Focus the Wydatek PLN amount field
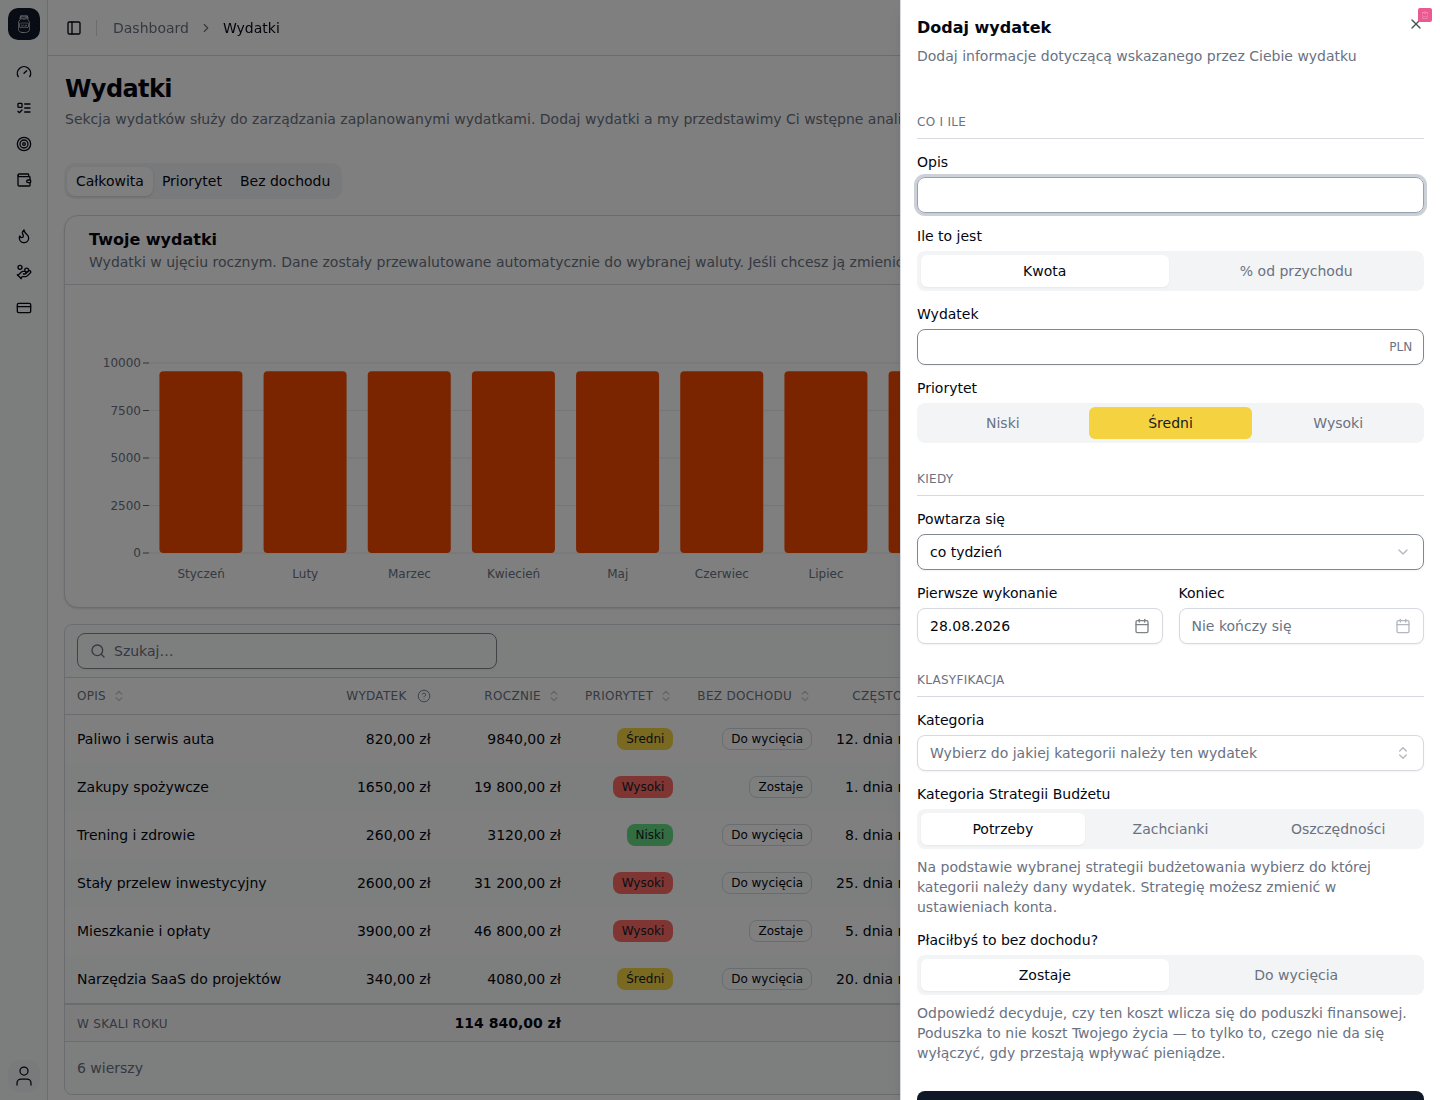Viewport: 1440px width, 1100px height. coord(1170,347)
